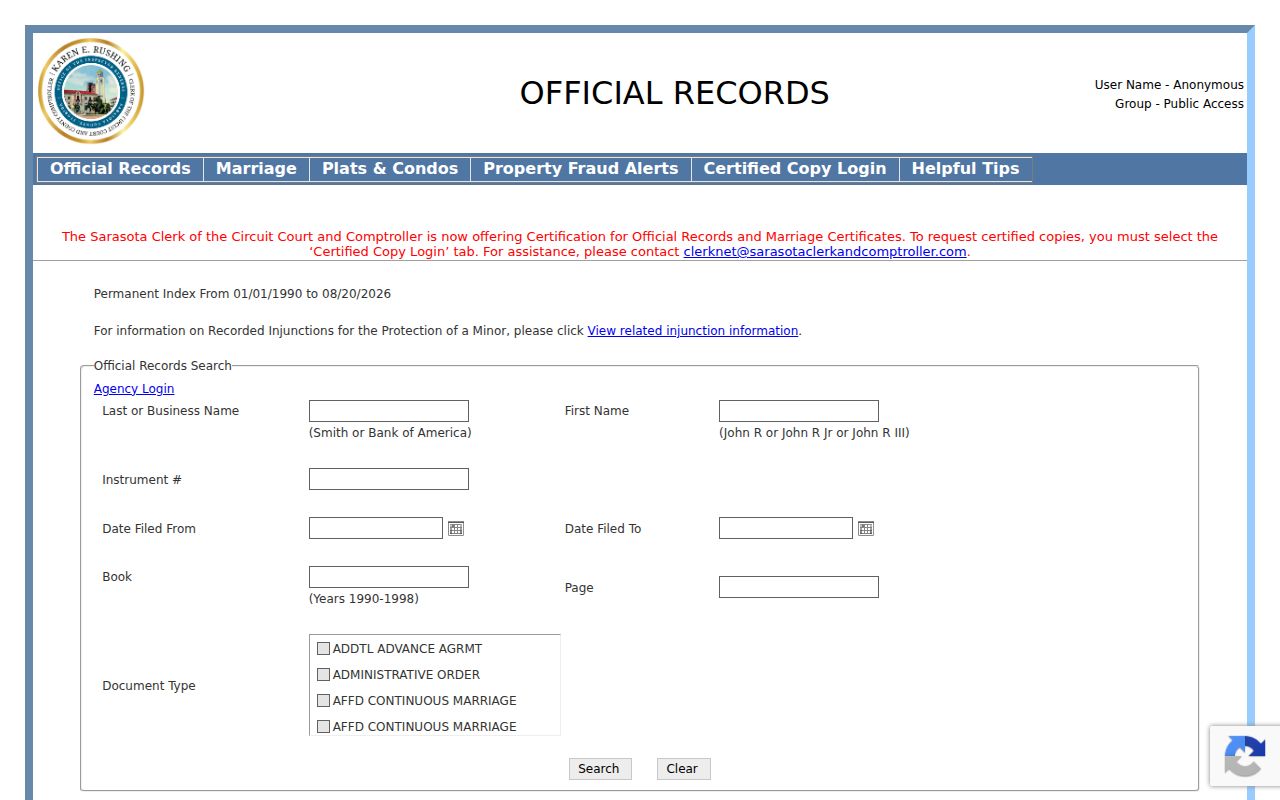Focus the First Name input field
This screenshot has width=1280, height=800.
[x=799, y=411]
